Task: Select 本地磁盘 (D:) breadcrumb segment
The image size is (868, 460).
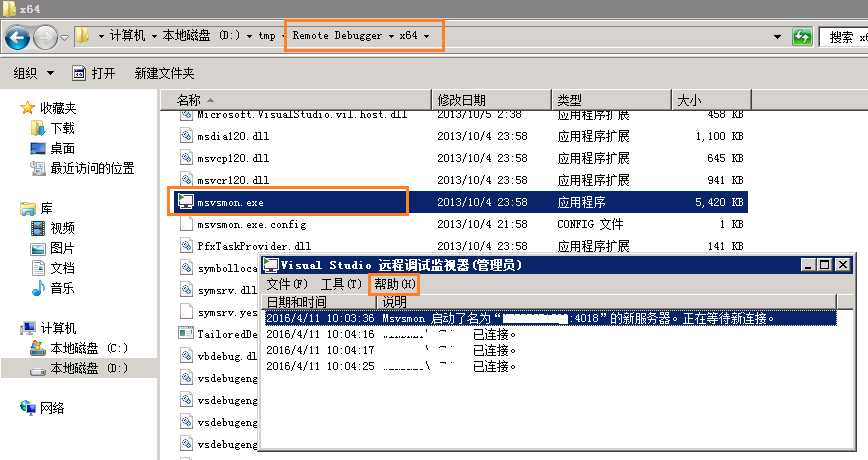Action: 202,36
